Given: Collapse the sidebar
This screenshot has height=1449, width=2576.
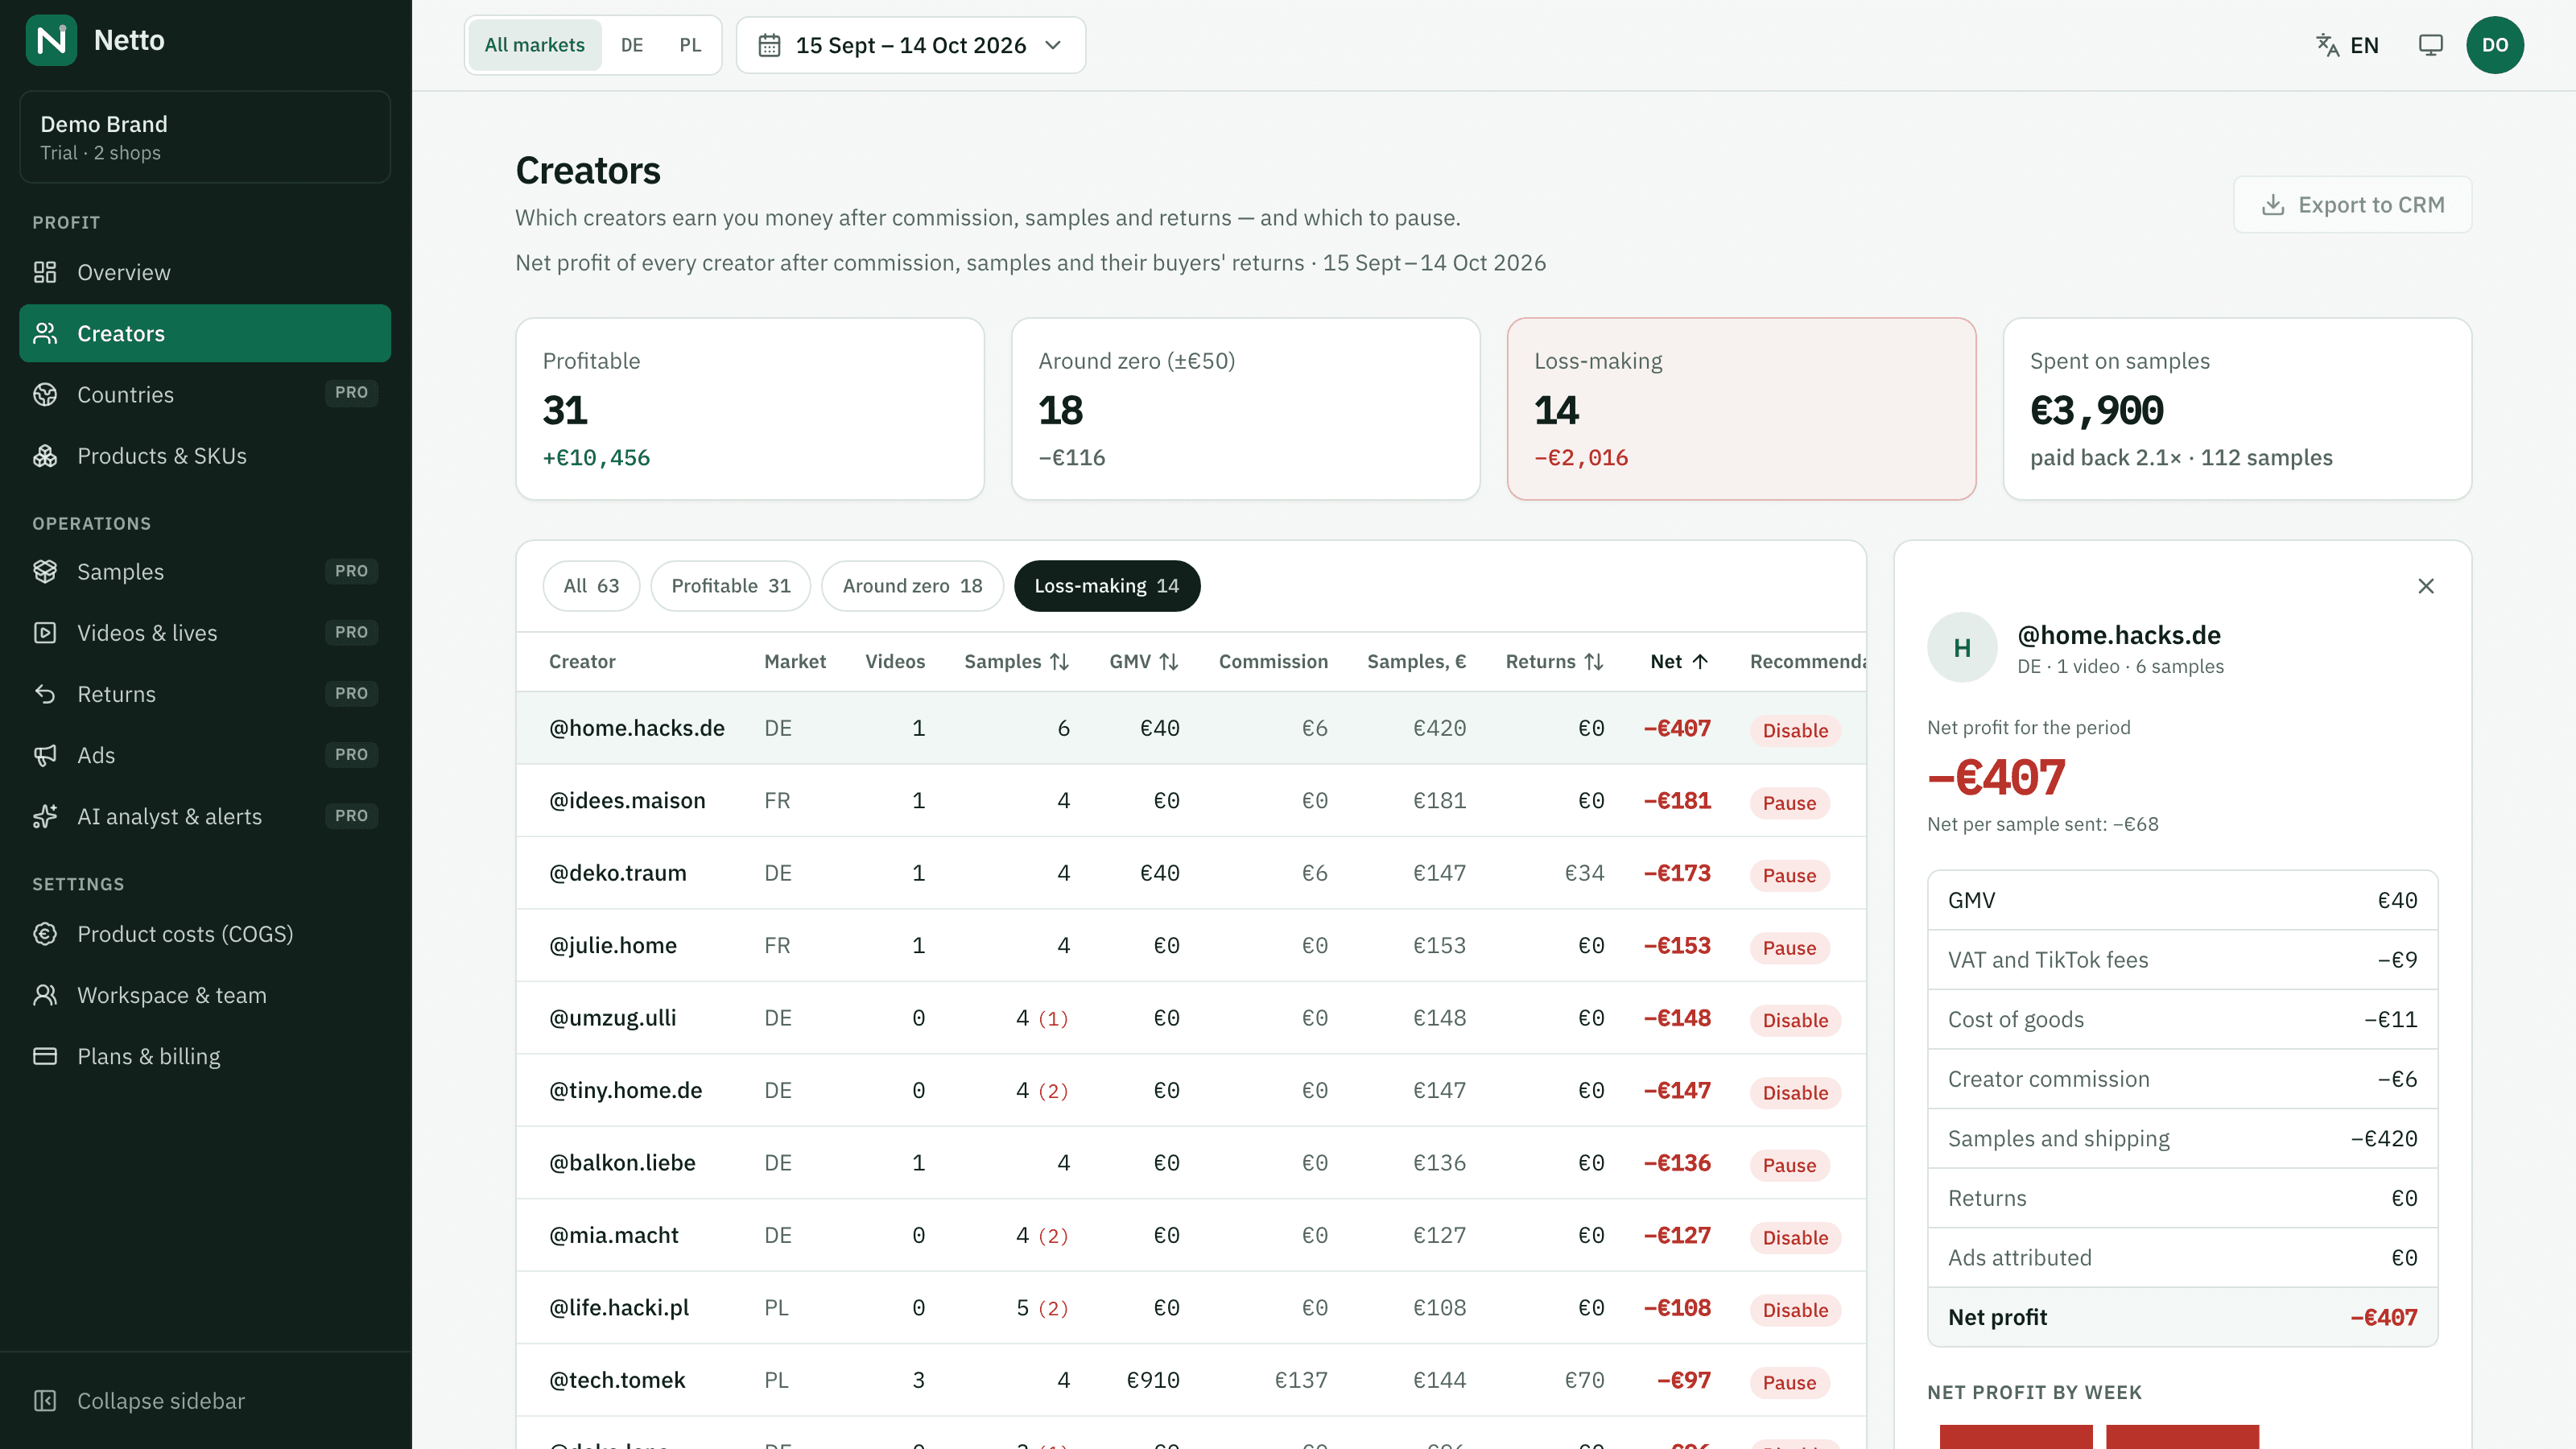Looking at the screenshot, I should (x=204, y=1400).
